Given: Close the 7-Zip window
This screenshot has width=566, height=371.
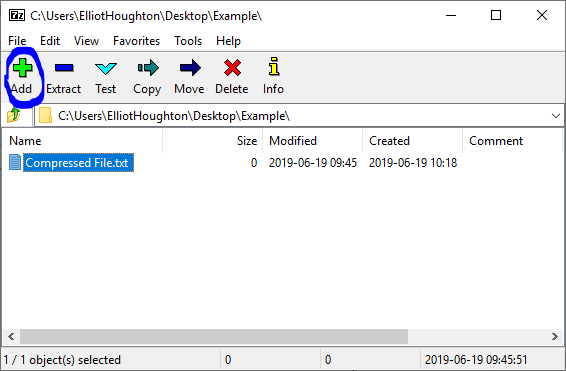Looking at the screenshot, I should 542,16.
